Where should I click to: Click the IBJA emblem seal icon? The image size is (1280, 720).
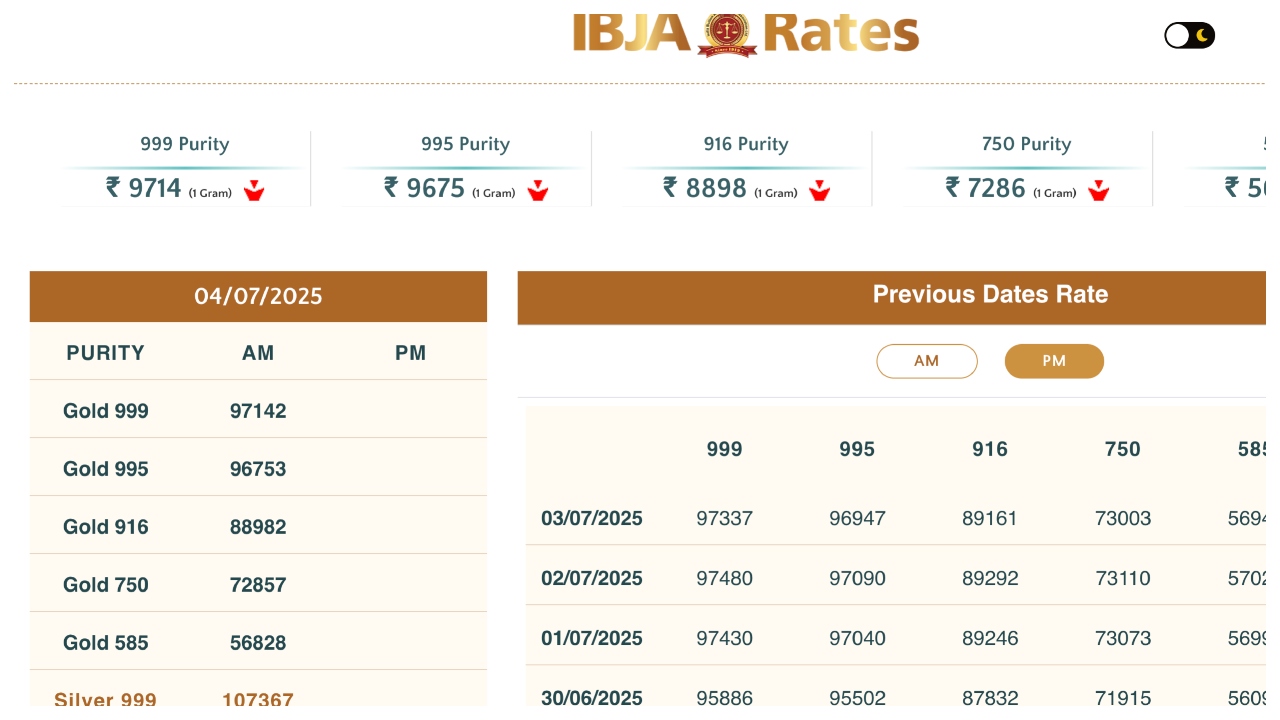click(727, 35)
